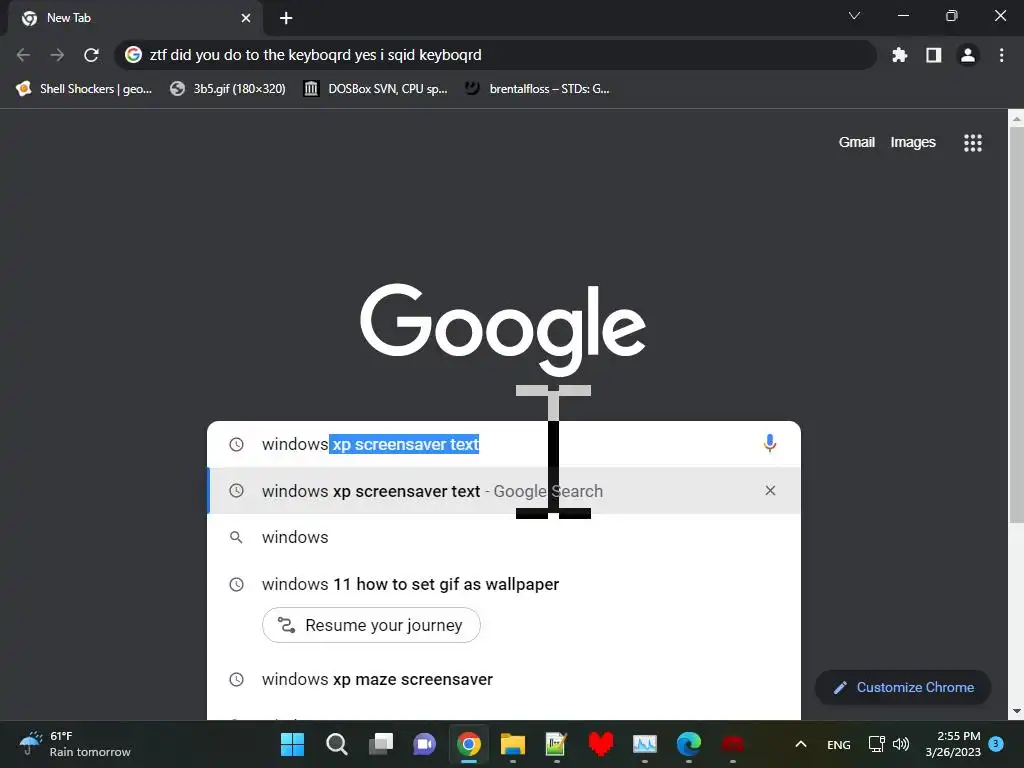Open a new tab with the plus button

pyautogui.click(x=286, y=18)
